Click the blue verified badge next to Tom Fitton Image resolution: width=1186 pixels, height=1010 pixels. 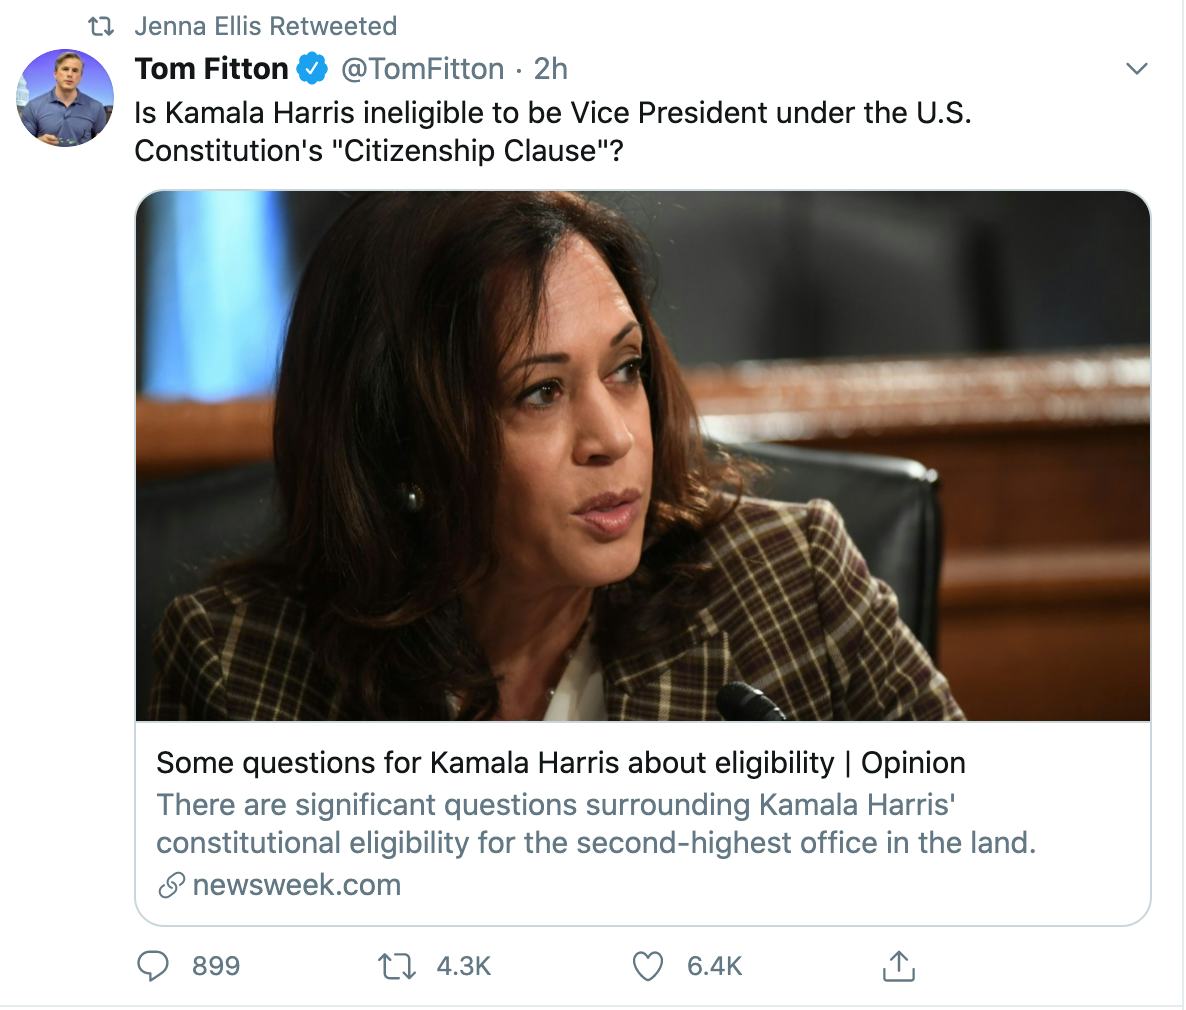coord(313,69)
